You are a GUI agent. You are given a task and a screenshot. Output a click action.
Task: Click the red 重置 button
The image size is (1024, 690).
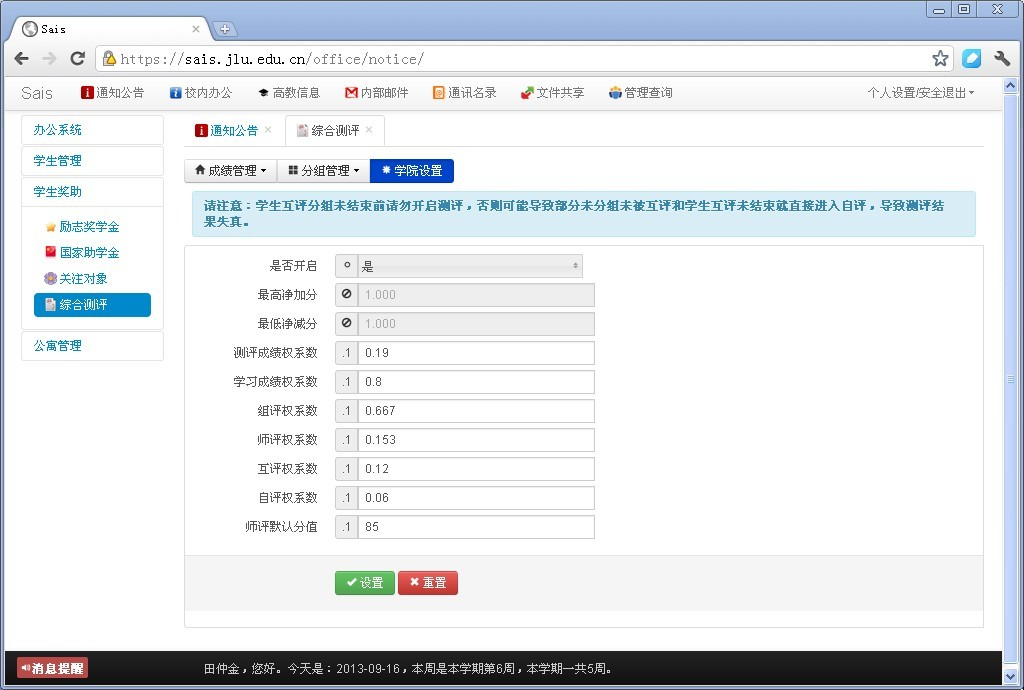coord(428,583)
